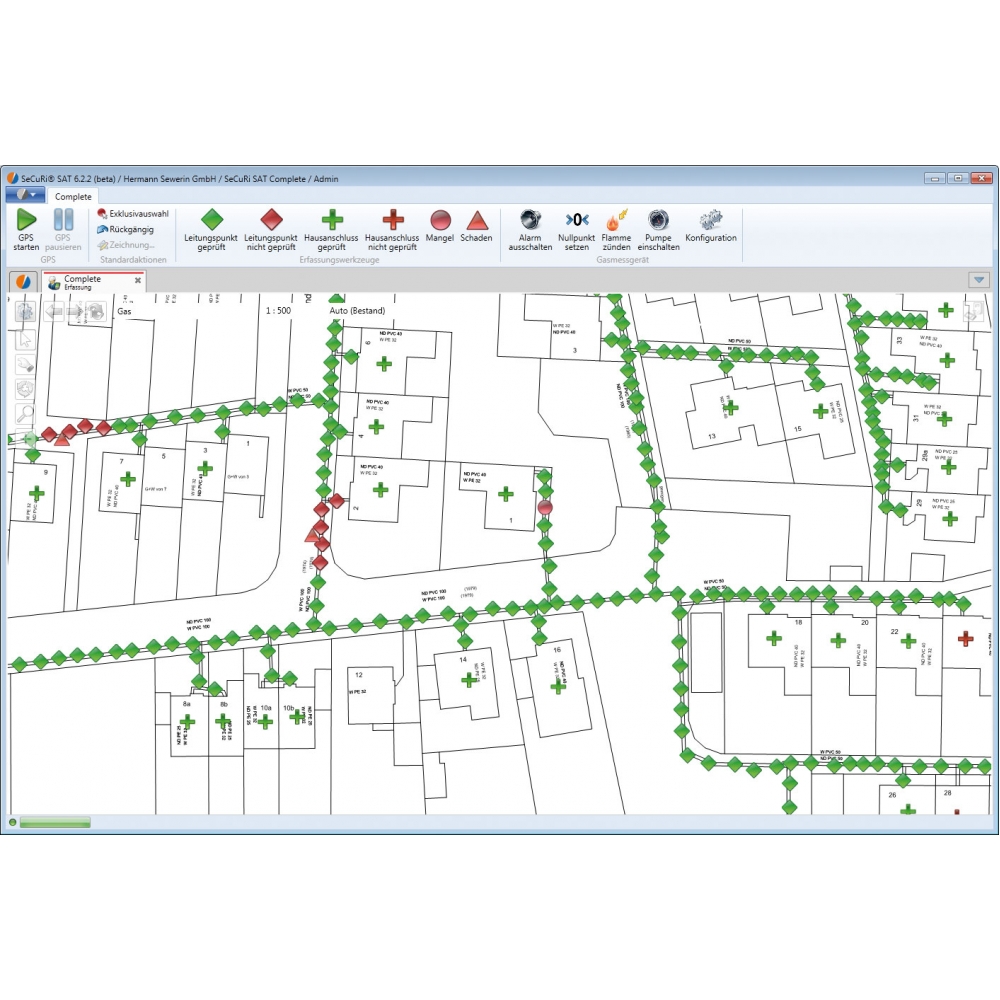Go to next map view with right arrow
This screenshot has height=1000, width=1000.
pyautogui.click(x=75, y=312)
